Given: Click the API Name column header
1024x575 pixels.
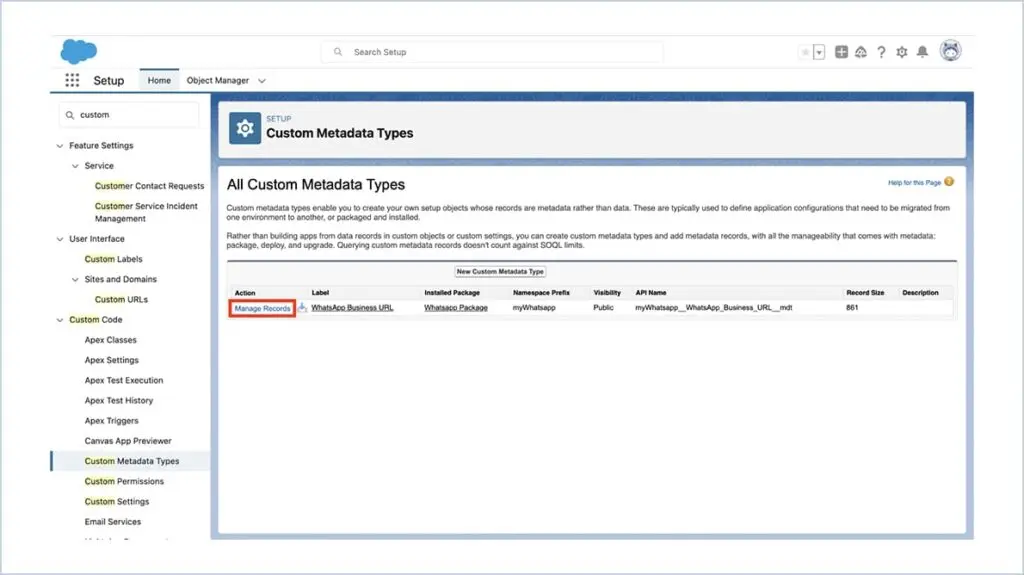Looking at the screenshot, I should coord(651,293).
